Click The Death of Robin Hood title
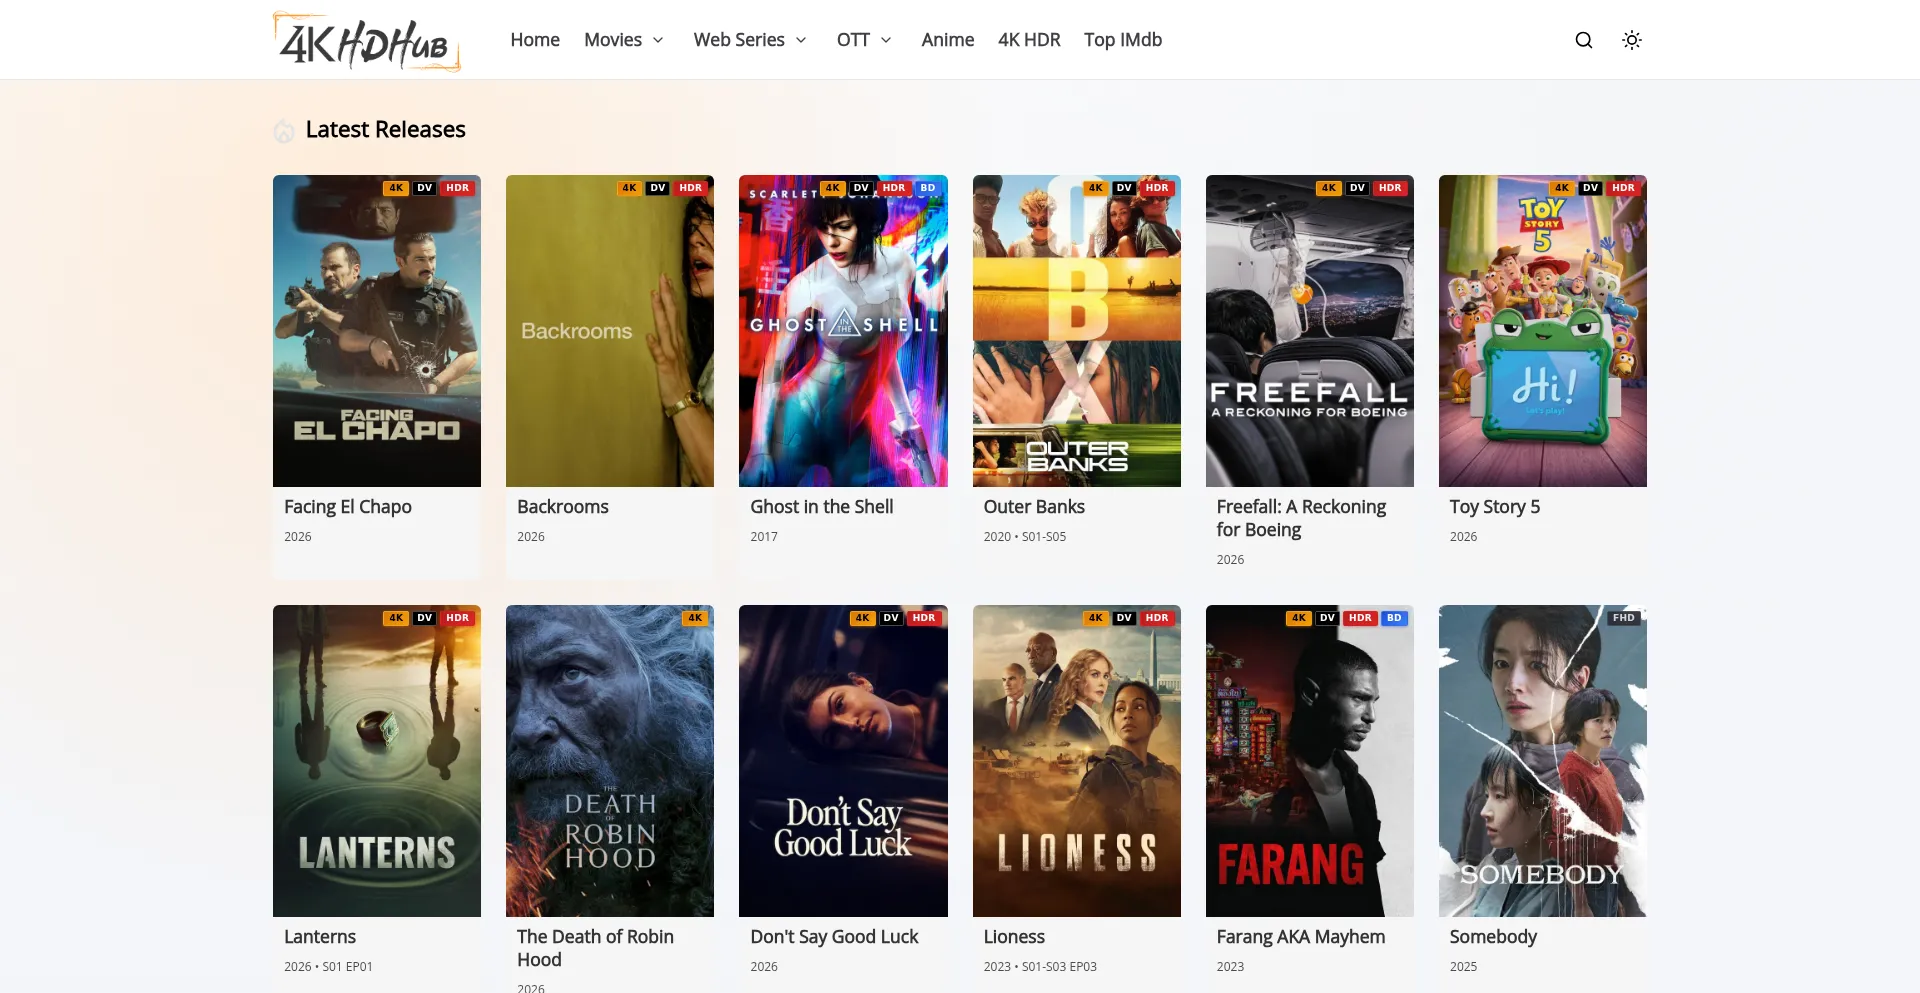Screen dimensions: 1920x993 coord(595,948)
